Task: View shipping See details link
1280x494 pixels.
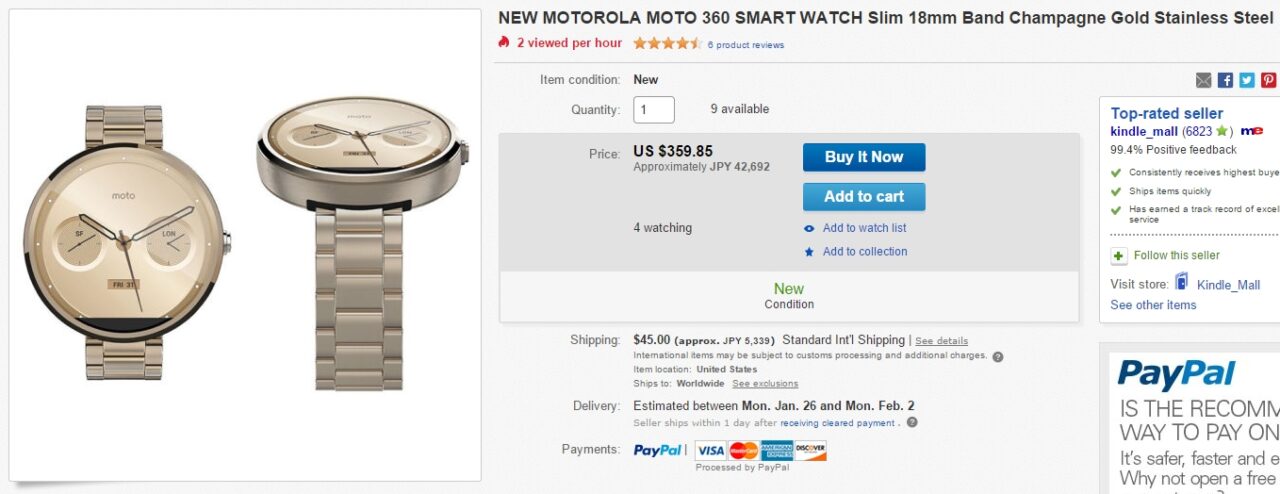Action: tap(941, 341)
